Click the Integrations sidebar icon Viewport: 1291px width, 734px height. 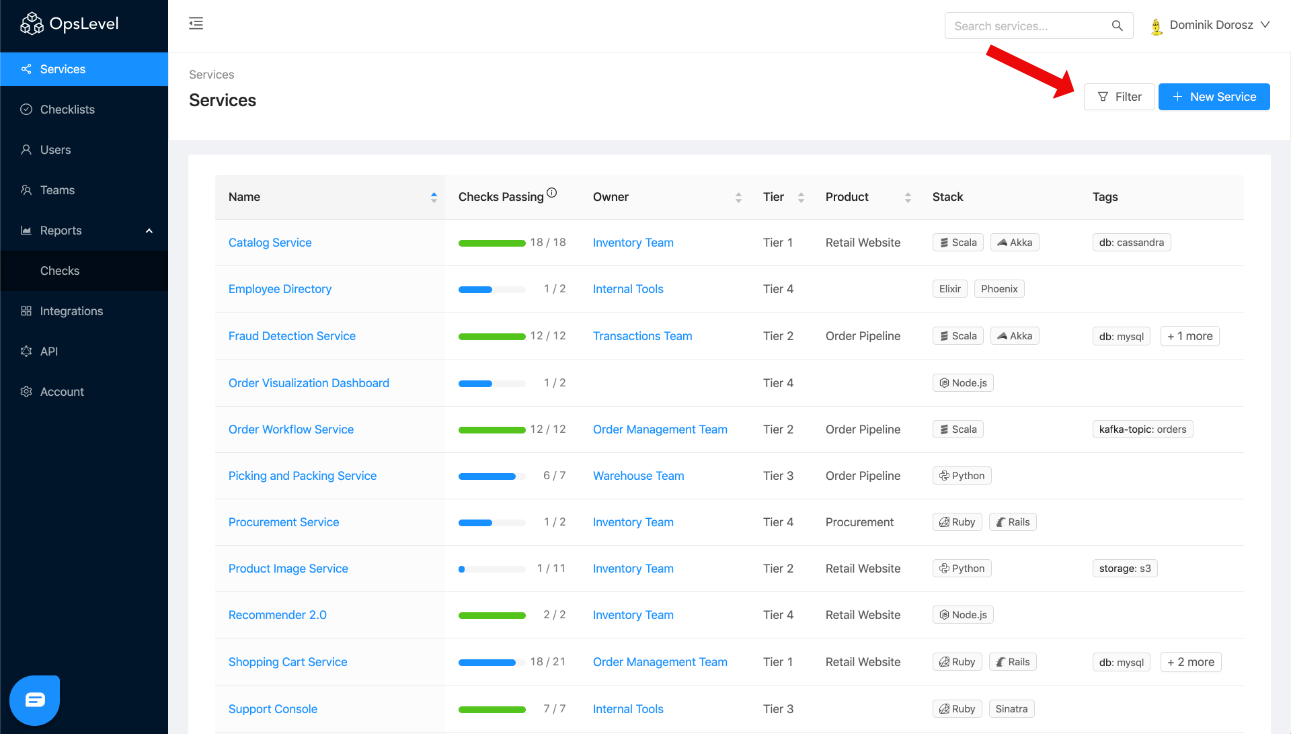coord(26,311)
